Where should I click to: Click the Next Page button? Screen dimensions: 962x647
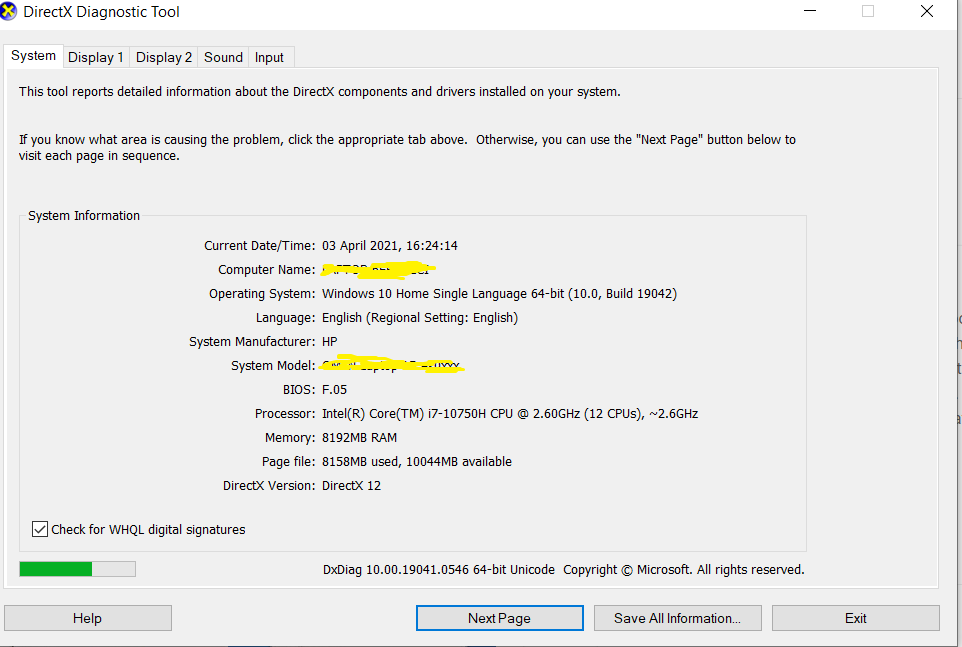(x=499, y=618)
